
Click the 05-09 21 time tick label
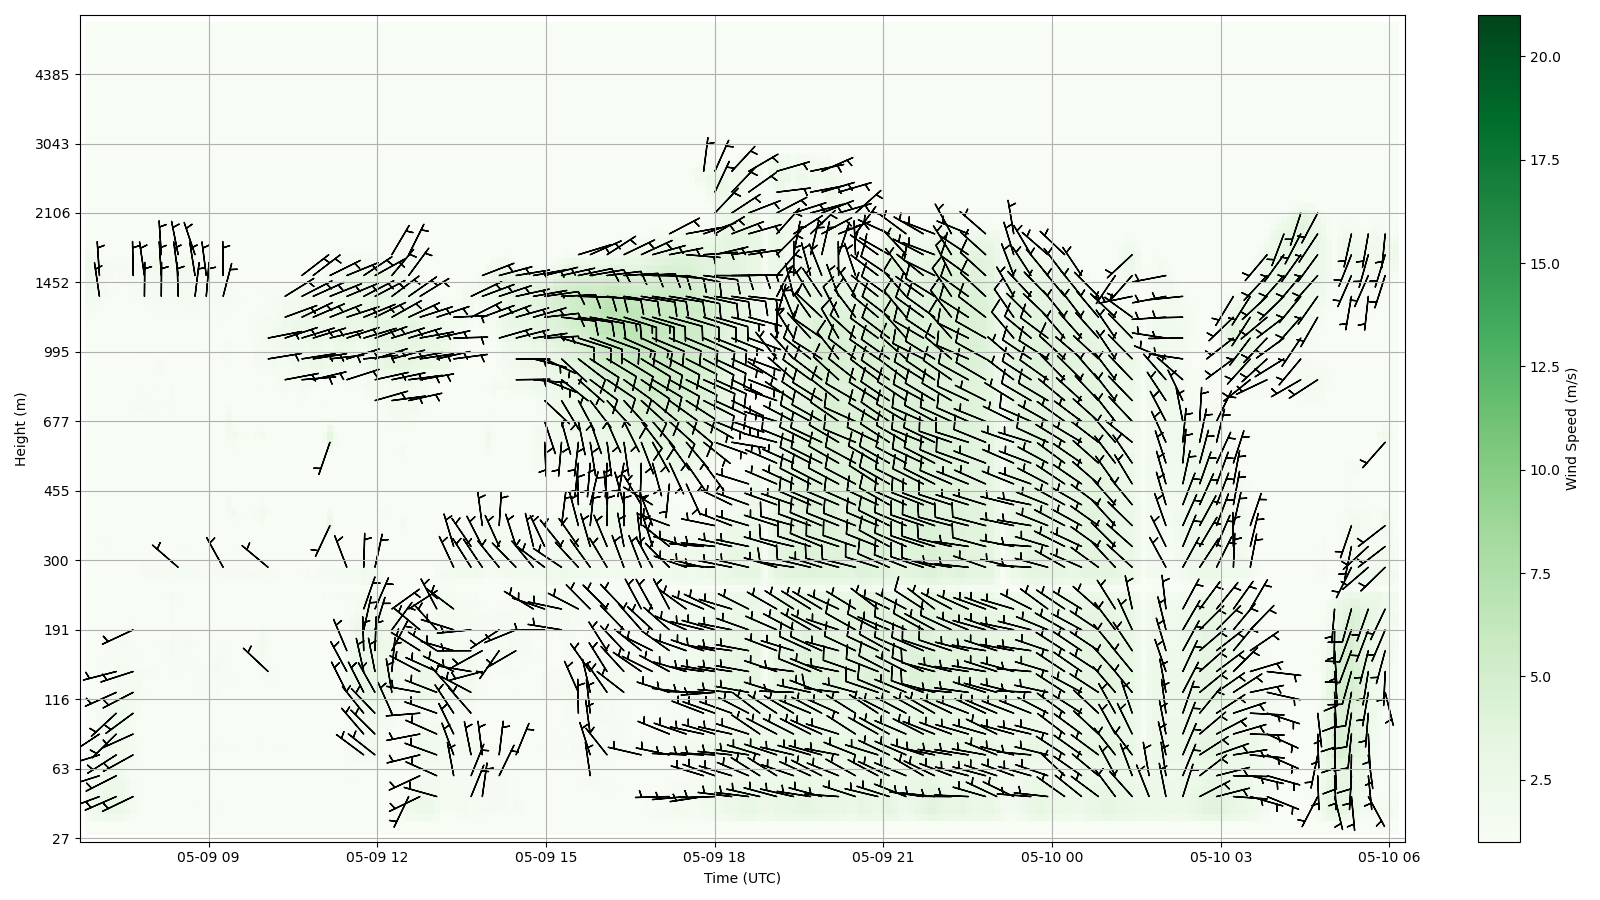pyautogui.click(x=883, y=857)
